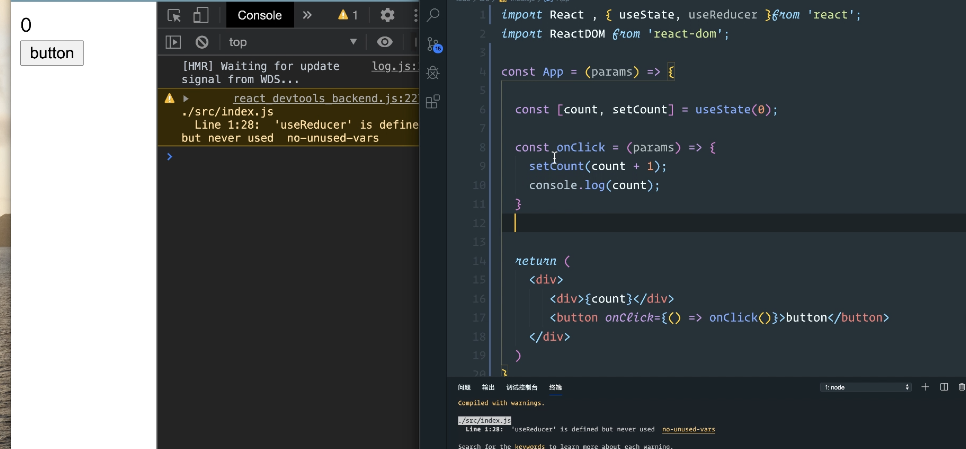Open the VS Code Extensions view
966x449 pixels.
(433, 101)
